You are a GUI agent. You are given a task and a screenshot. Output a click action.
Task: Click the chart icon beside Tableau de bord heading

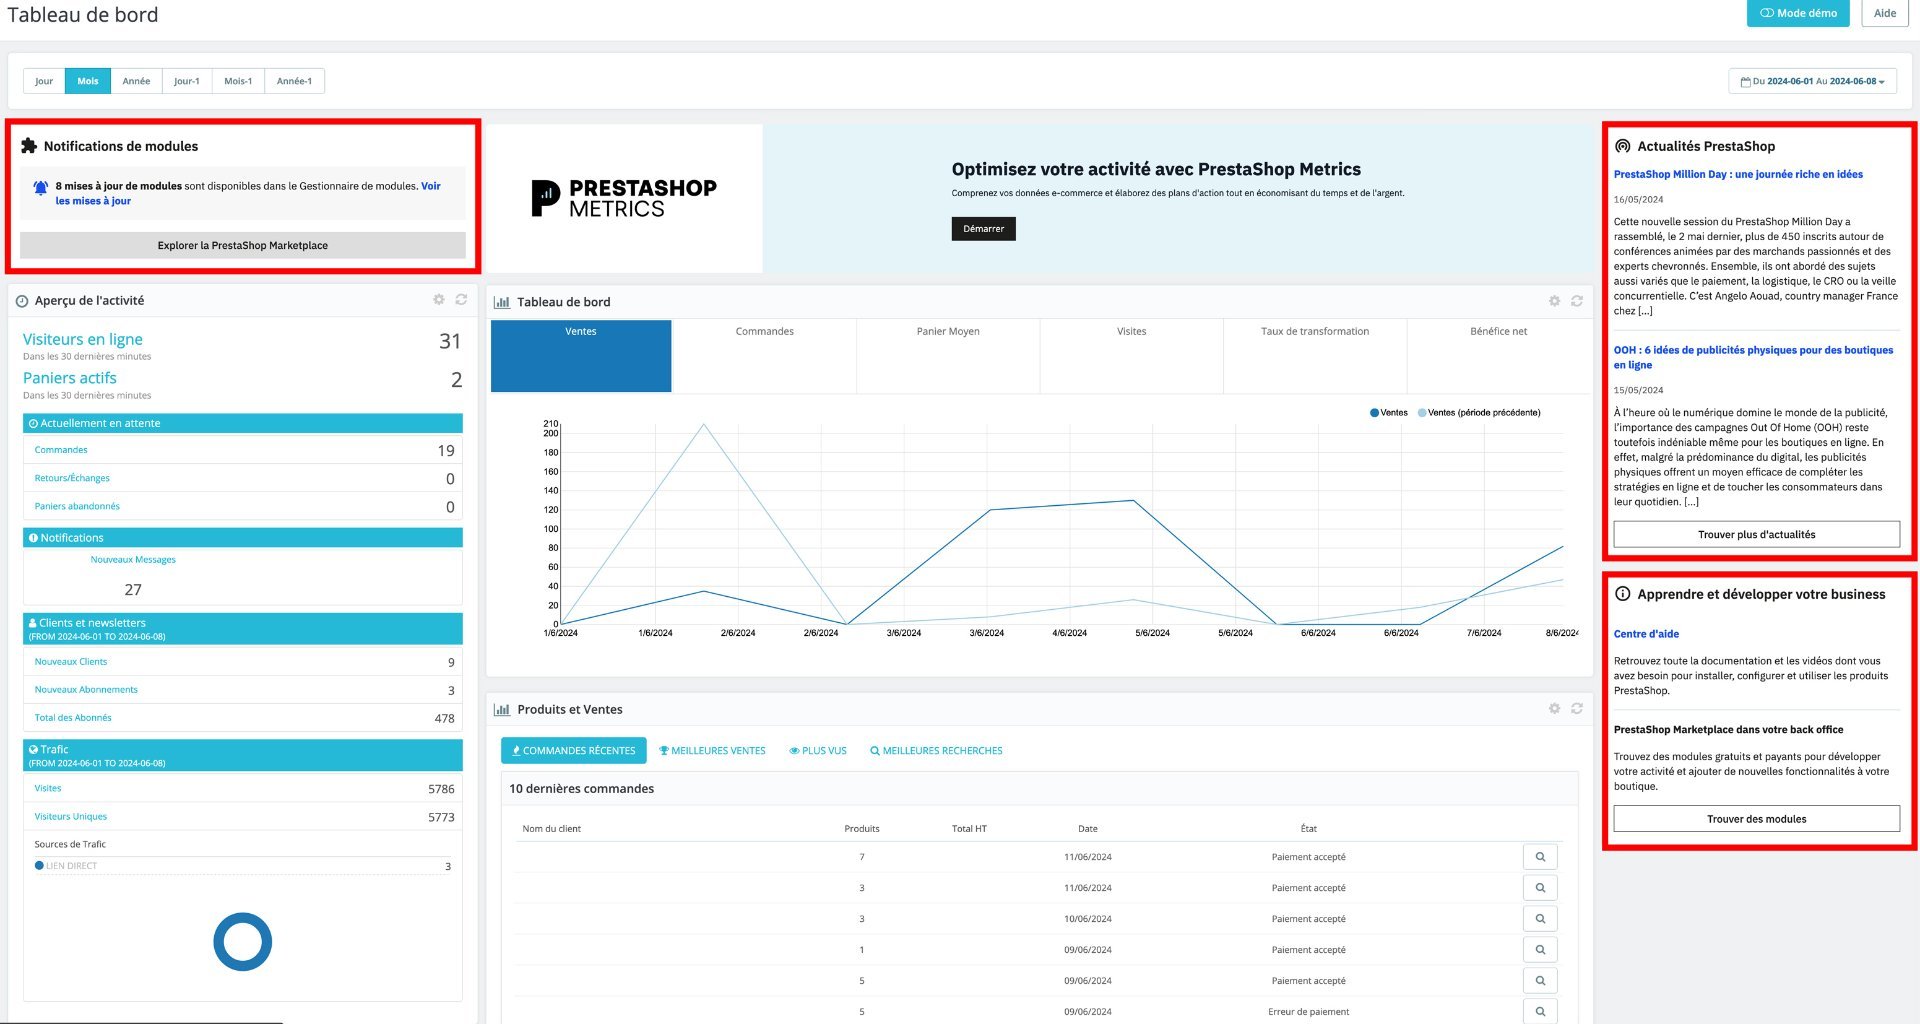(502, 302)
